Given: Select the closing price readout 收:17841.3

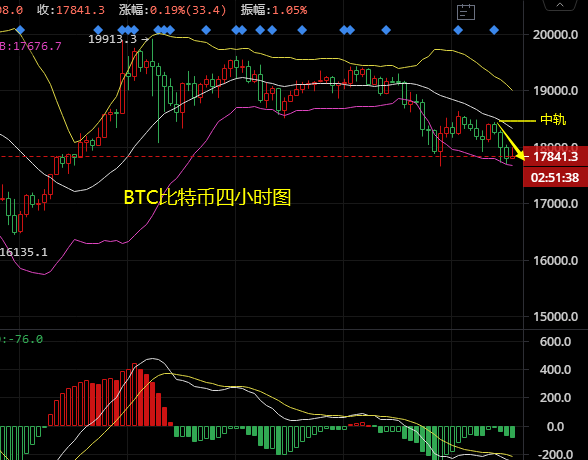Looking at the screenshot, I should click(71, 10).
